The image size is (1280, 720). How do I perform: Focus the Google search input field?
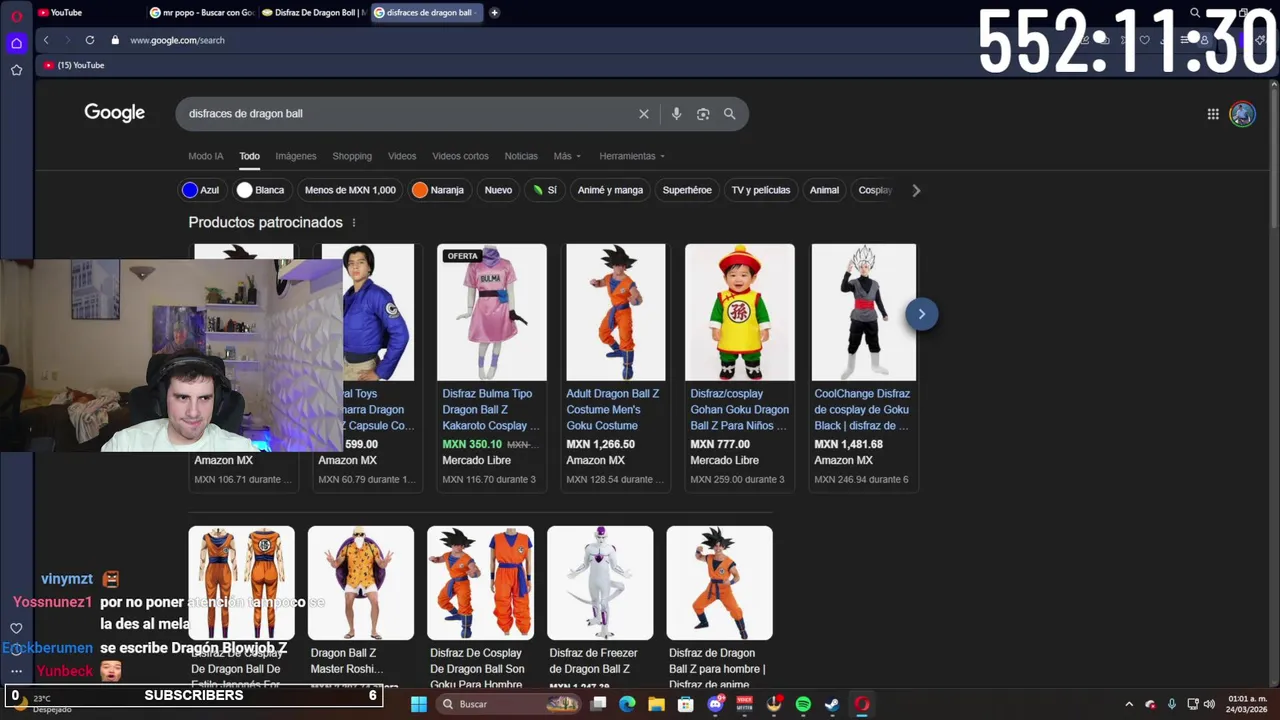[x=410, y=114]
